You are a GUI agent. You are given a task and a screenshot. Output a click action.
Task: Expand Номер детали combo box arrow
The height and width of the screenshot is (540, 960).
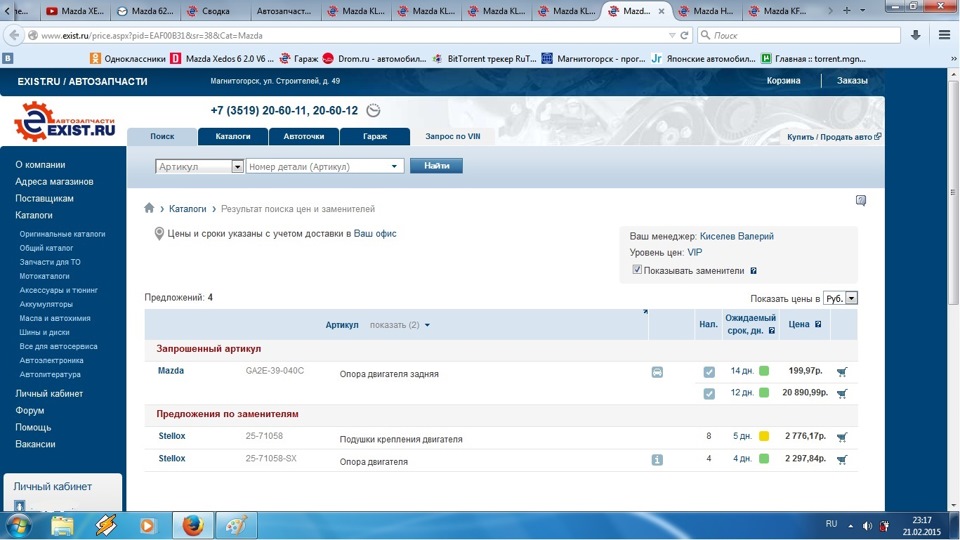[x=394, y=167]
